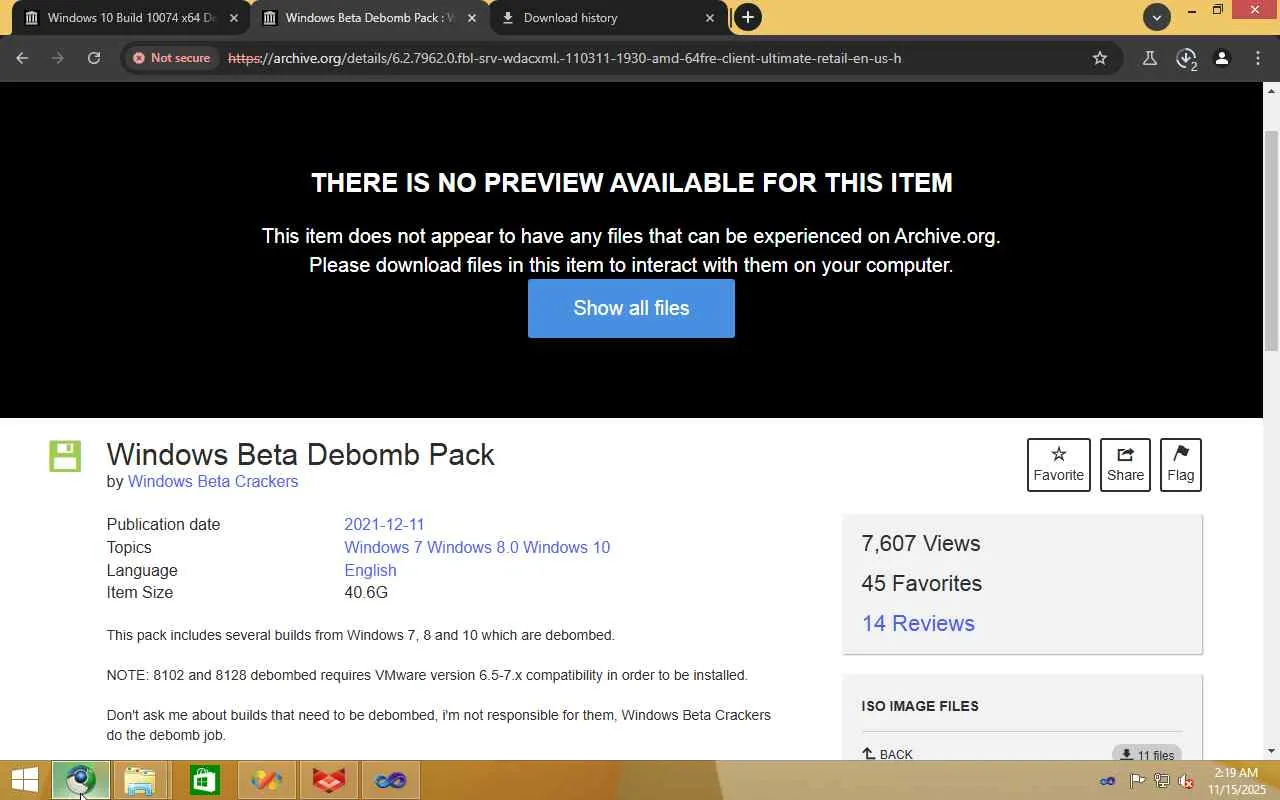Click the Publication date label
Viewport: 1280px width, 800px height.
tap(163, 524)
